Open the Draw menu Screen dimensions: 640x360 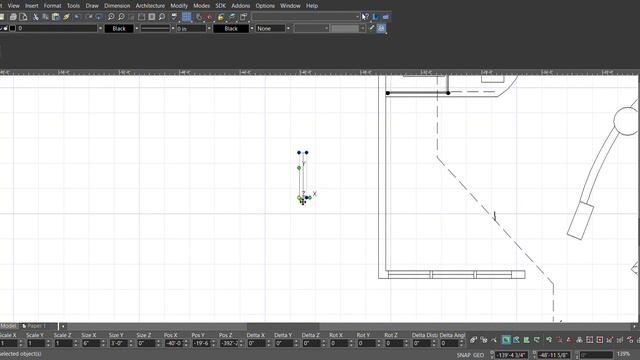click(92, 6)
